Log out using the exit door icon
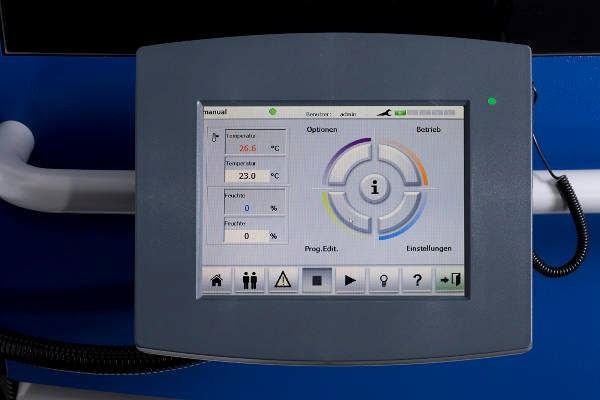Image resolution: width=600 pixels, height=400 pixels. click(450, 281)
